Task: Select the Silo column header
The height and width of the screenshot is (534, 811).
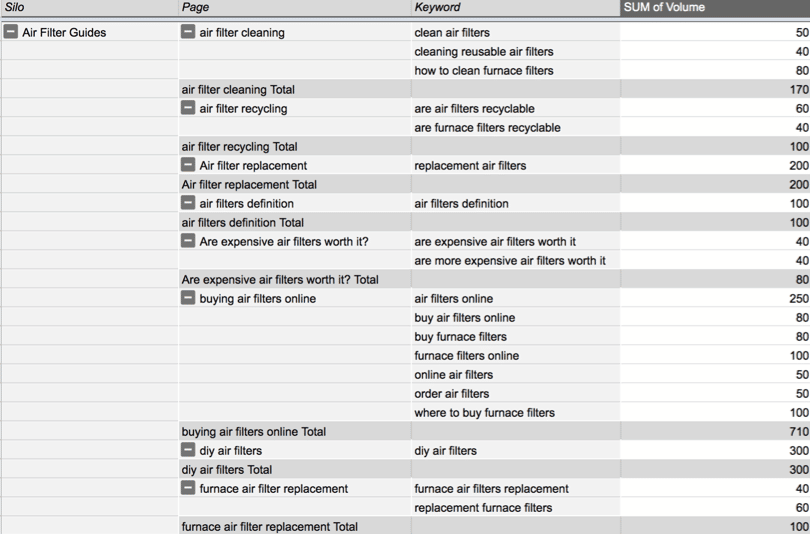Action: [89, 8]
